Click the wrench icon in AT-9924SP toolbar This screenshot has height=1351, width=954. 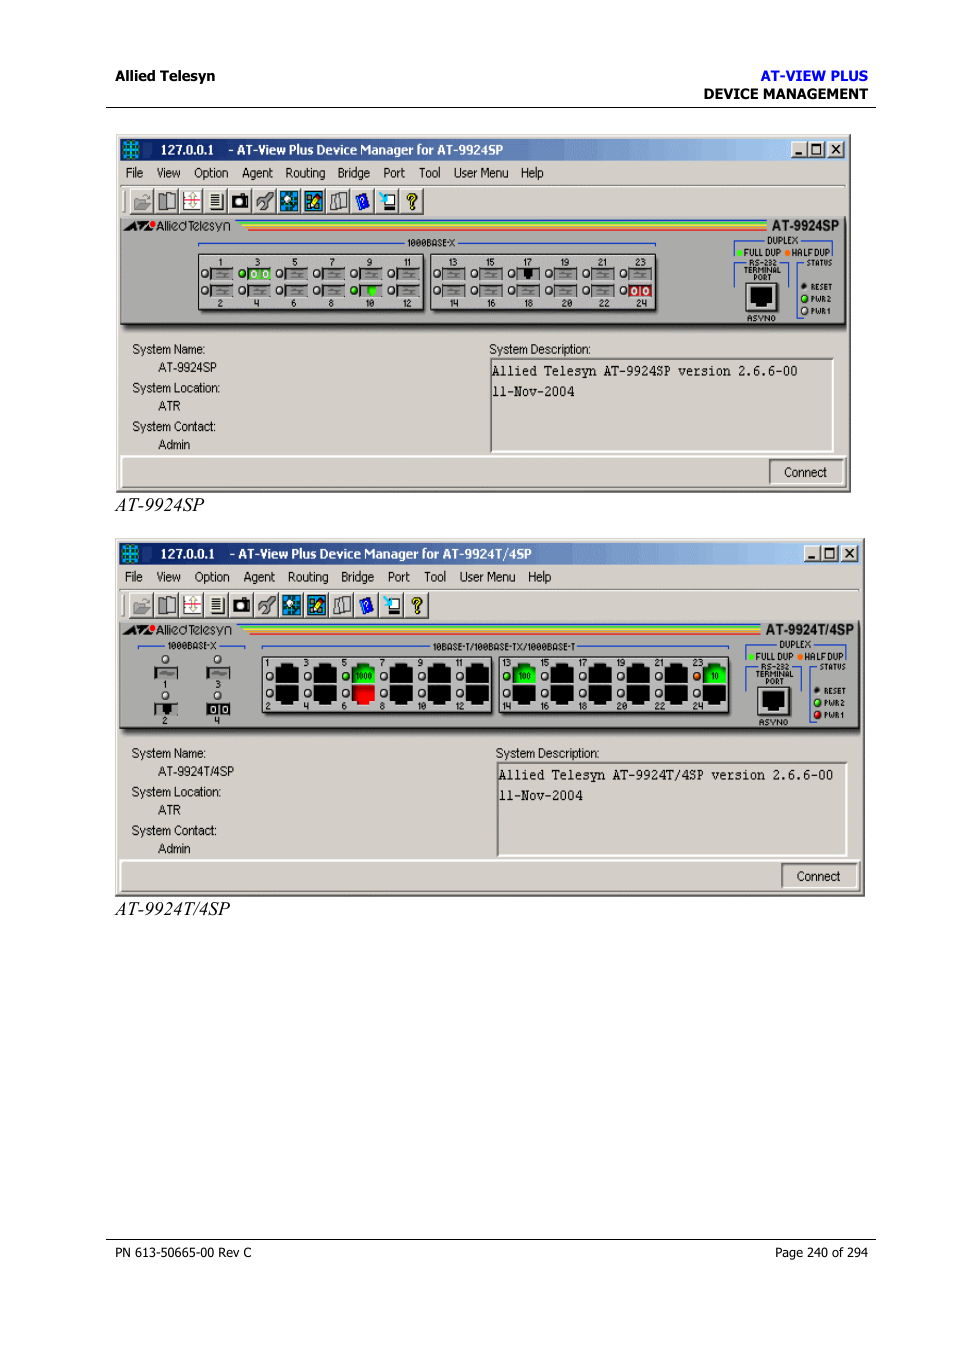pyautogui.click(x=265, y=201)
